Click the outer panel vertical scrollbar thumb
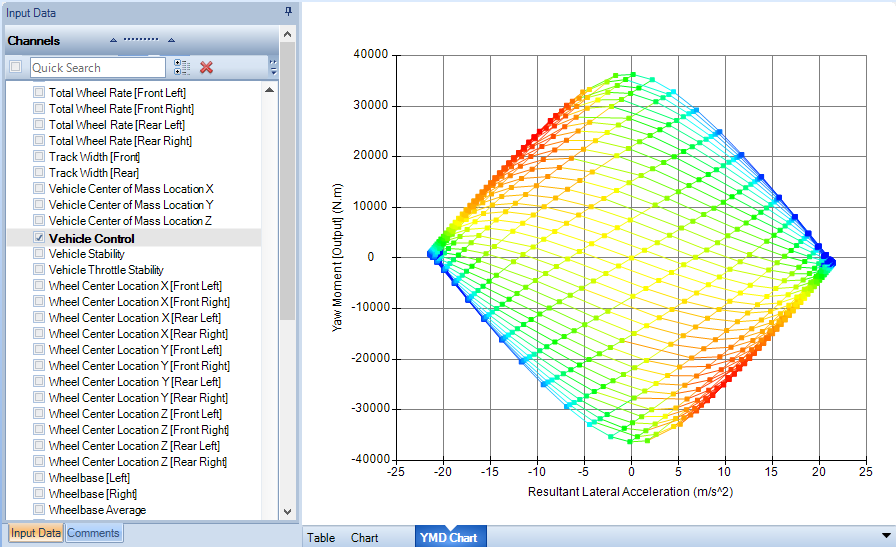 (x=287, y=180)
